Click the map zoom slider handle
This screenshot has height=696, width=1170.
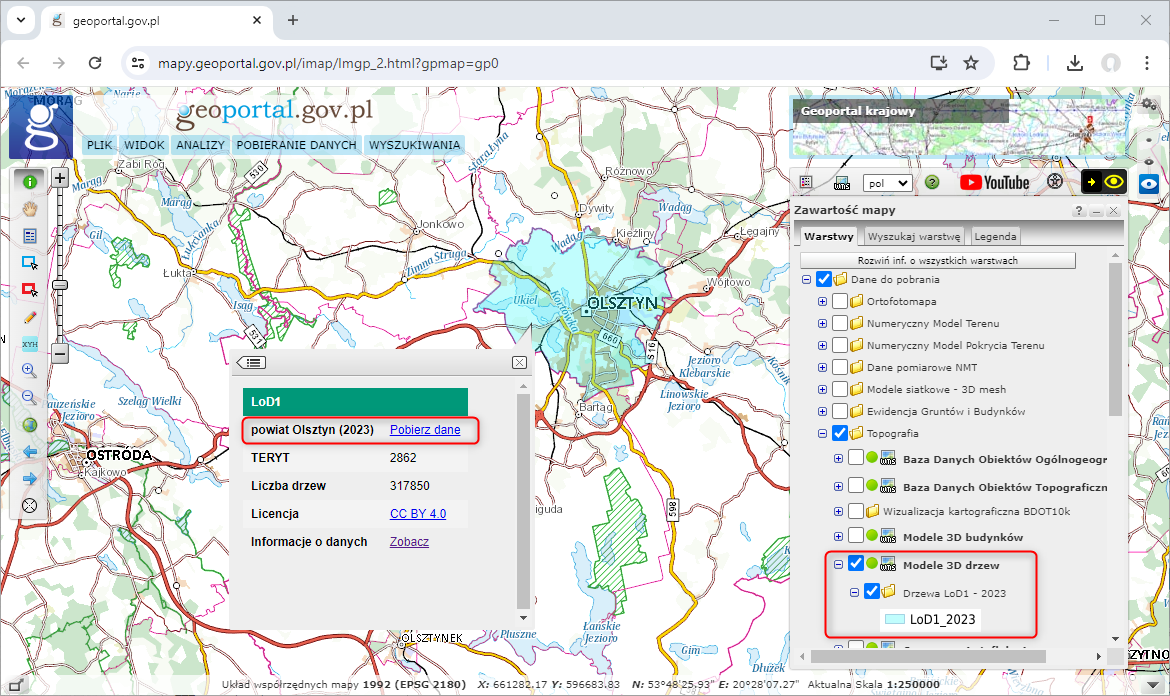tap(60, 285)
